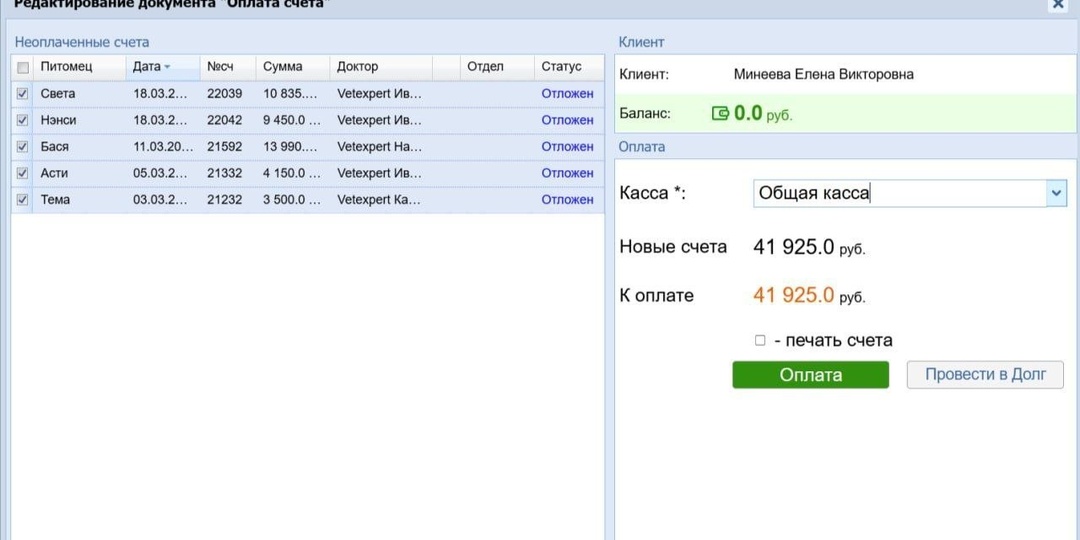Viewport: 1080px width, 540px height.
Task: Click the sum 9 450.0 in Нэнси row
Action: (292, 120)
